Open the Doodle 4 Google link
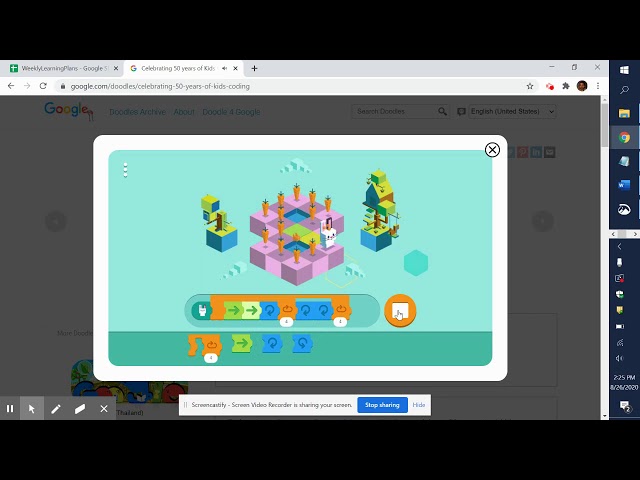 231,112
